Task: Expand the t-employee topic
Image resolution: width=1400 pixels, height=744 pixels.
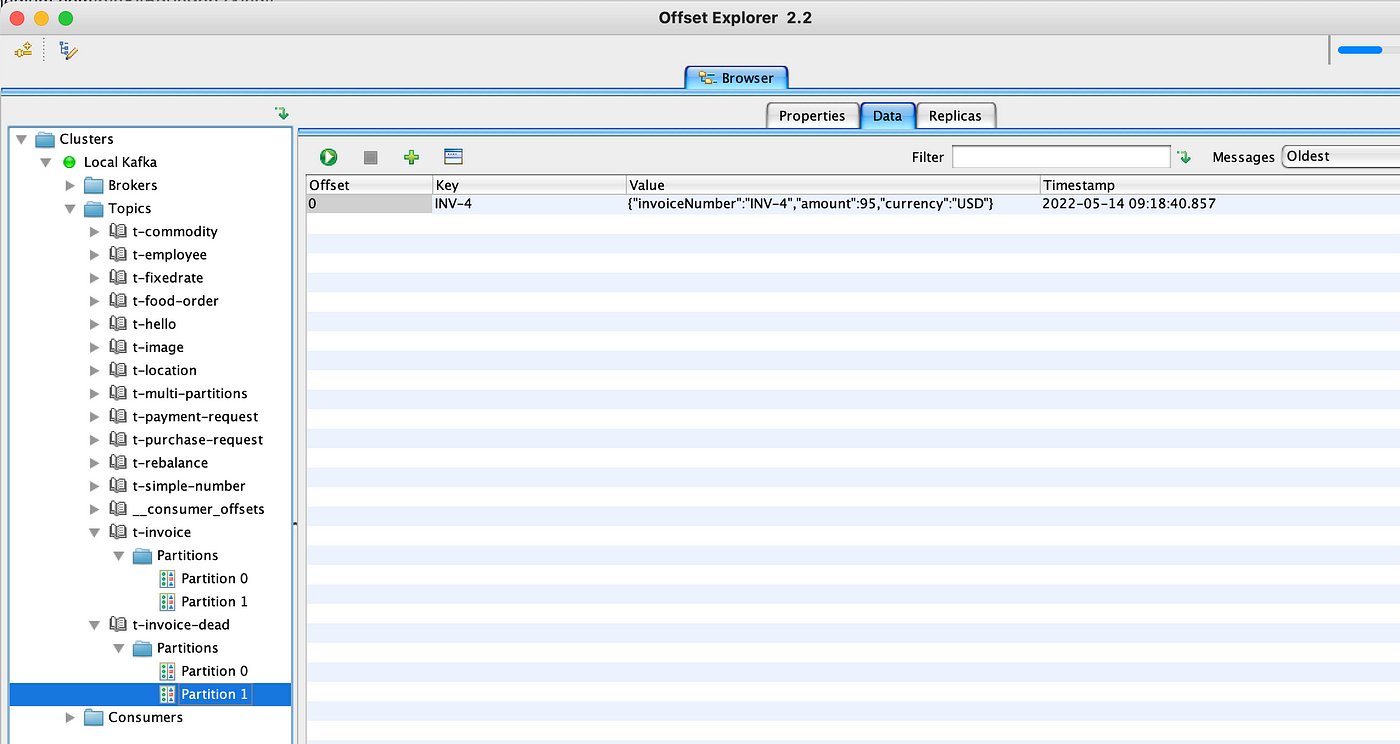Action: click(95, 254)
